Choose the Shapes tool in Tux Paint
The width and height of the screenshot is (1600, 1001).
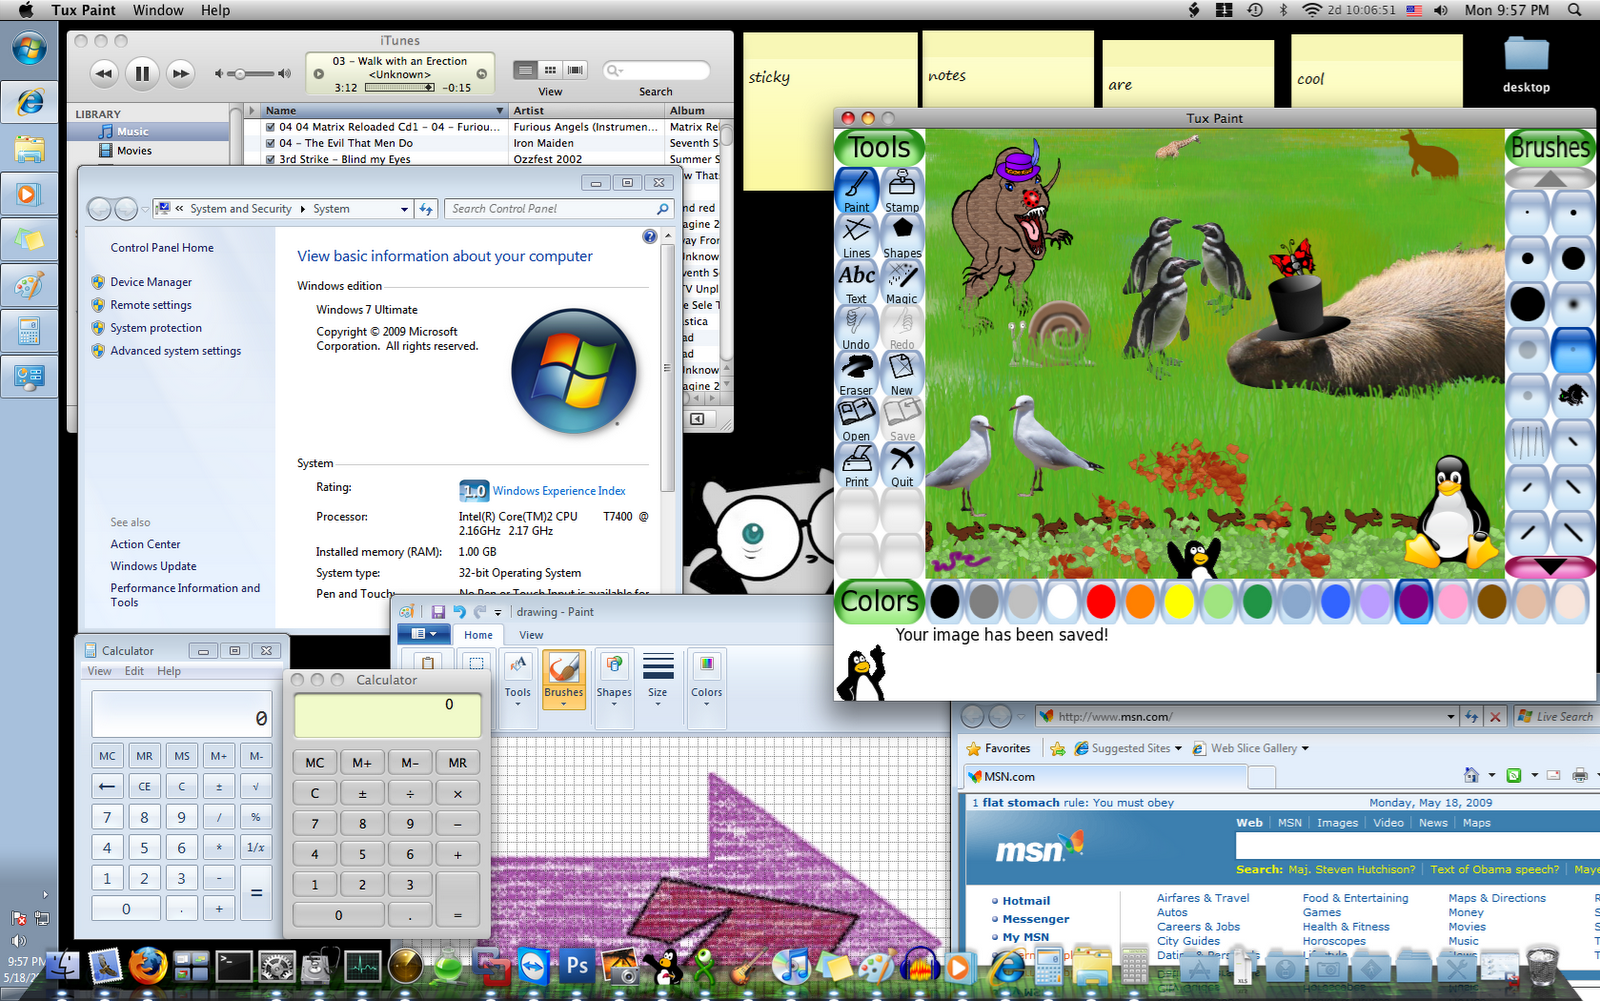[x=902, y=237]
